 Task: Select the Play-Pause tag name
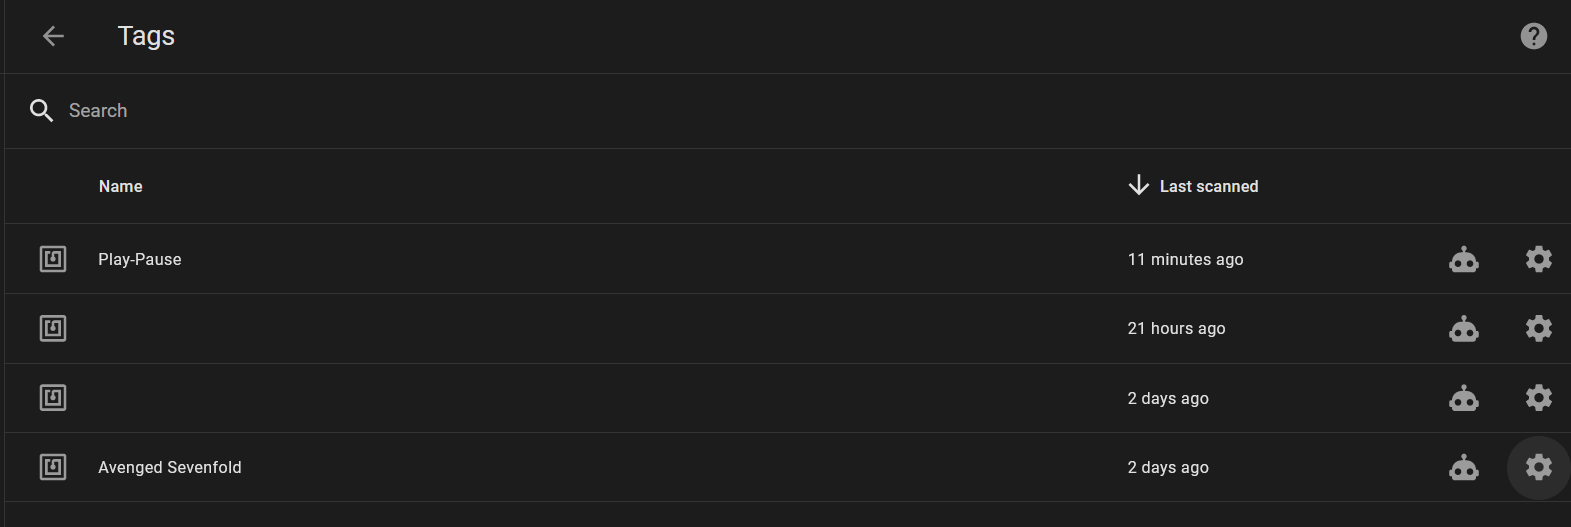(140, 259)
